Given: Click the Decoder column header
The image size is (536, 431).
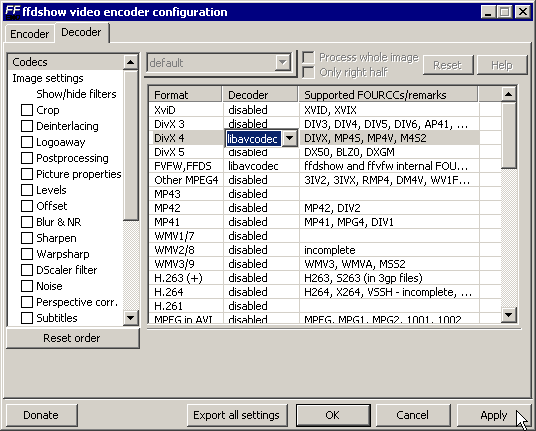Looking at the screenshot, I should (x=260, y=95).
